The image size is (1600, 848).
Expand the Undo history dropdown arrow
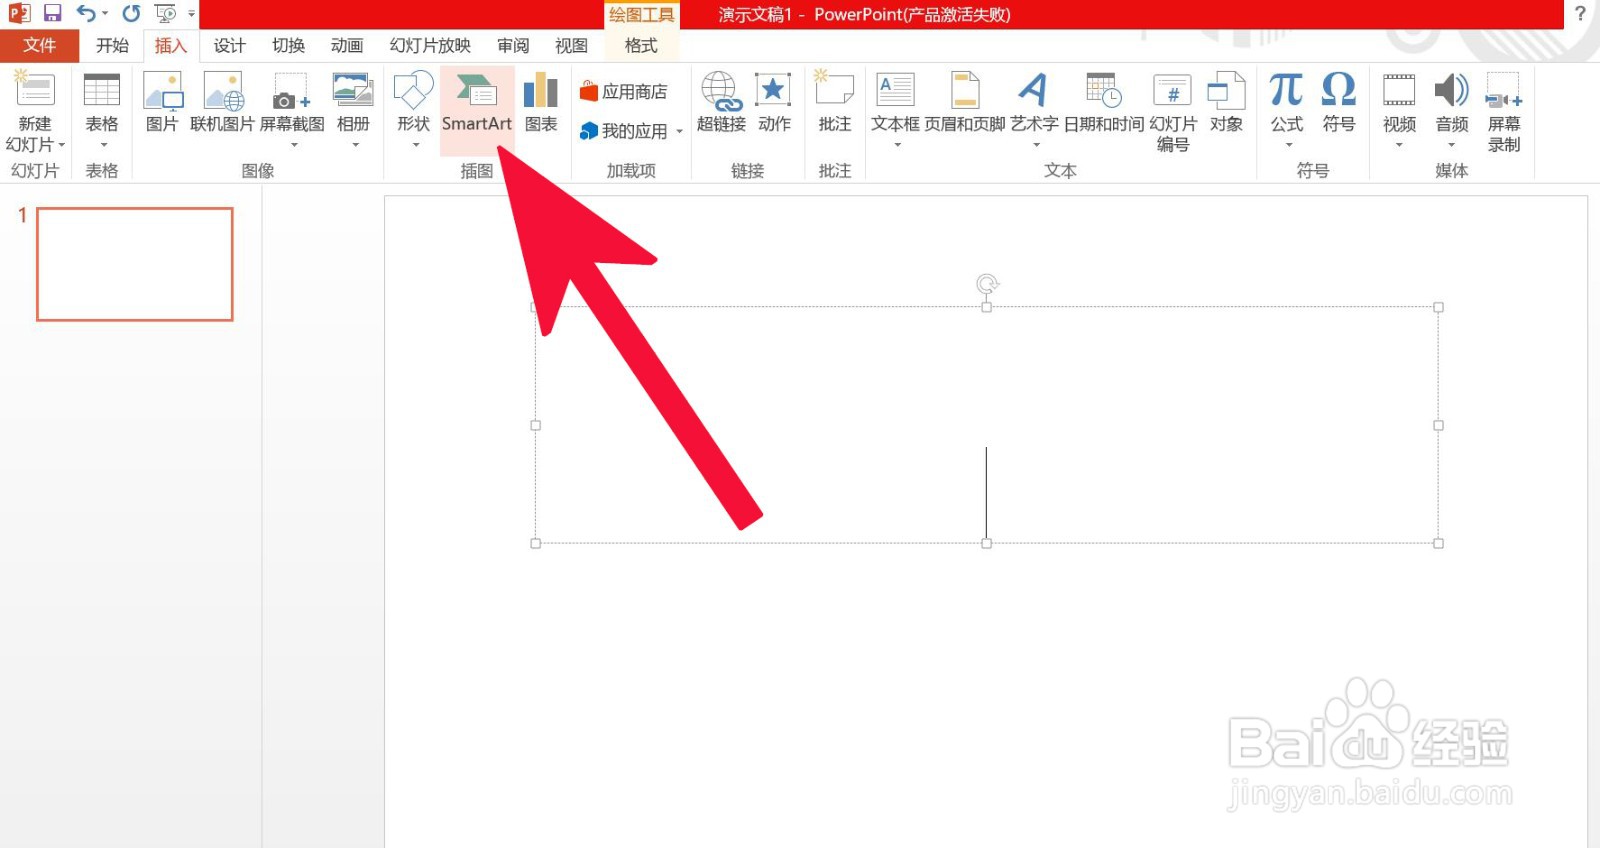pyautogui.click(x=104, y=14)
